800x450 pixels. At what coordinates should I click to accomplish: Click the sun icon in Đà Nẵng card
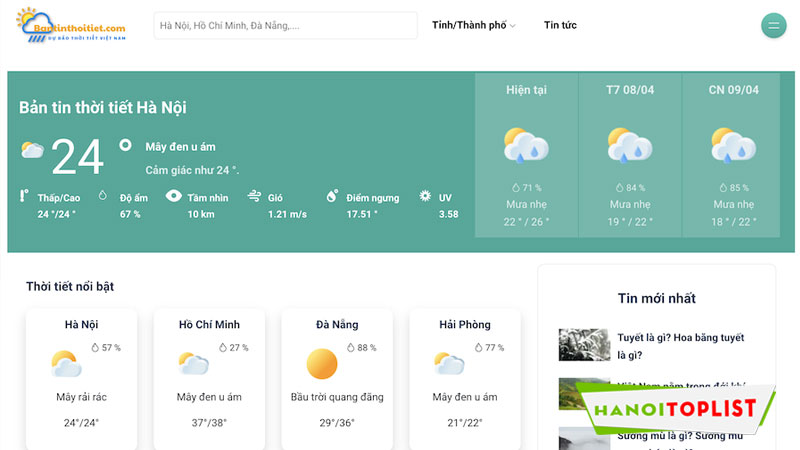[x=322, y=363]
